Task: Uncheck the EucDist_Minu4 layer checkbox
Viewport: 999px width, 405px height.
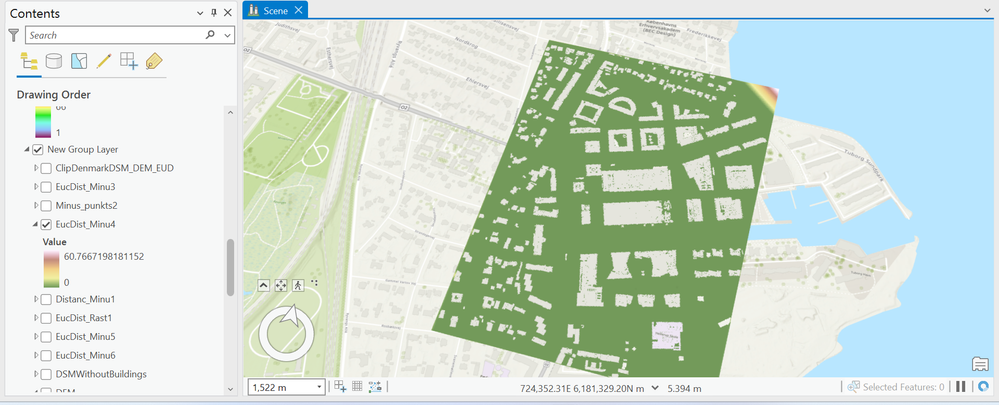Action: pyautogui.click(x=46, y=224)
